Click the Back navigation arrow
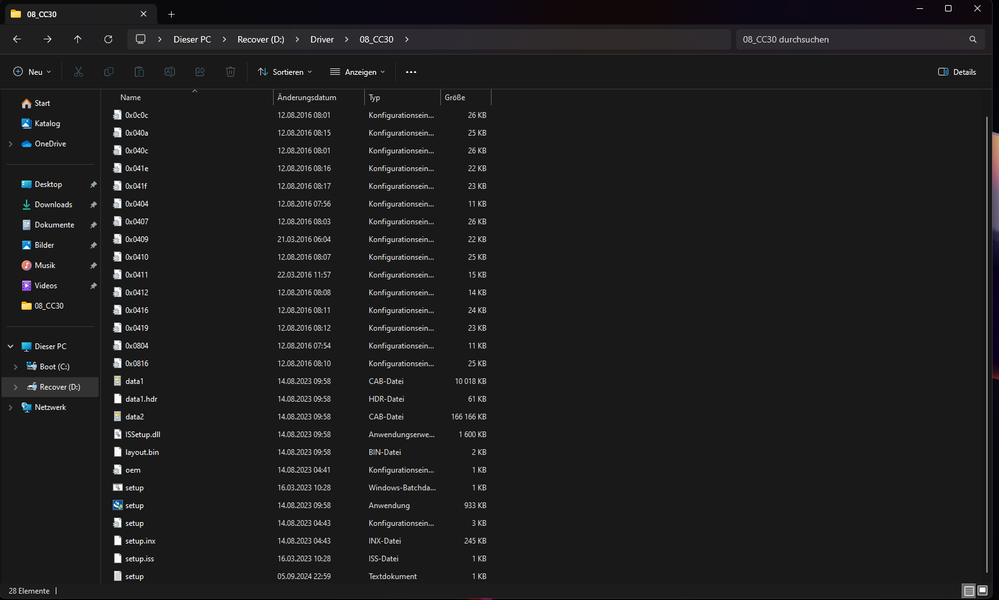The height and width of the screenshot is (600, 999). pyautogui.click(x=17, y=39)
